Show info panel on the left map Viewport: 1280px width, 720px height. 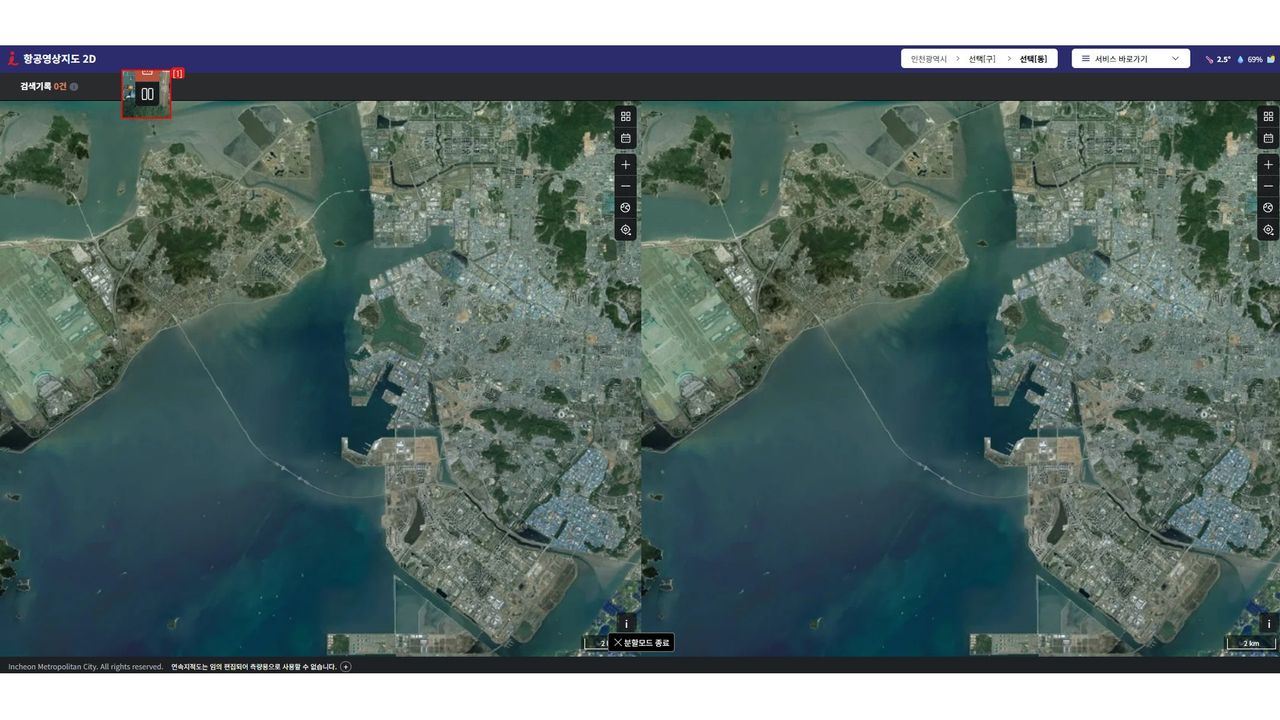click(x=626, y=623)
